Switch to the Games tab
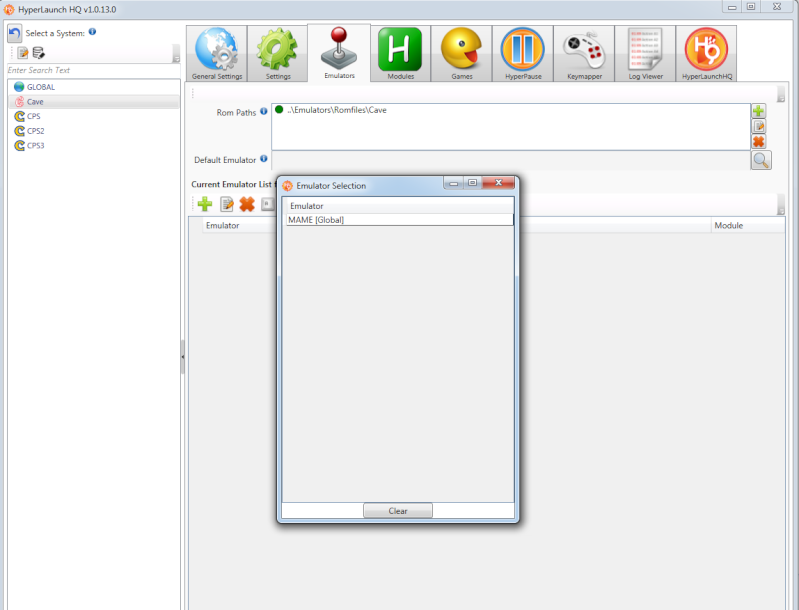The height and width of the screenshot is (610, 799). [462, 54]
